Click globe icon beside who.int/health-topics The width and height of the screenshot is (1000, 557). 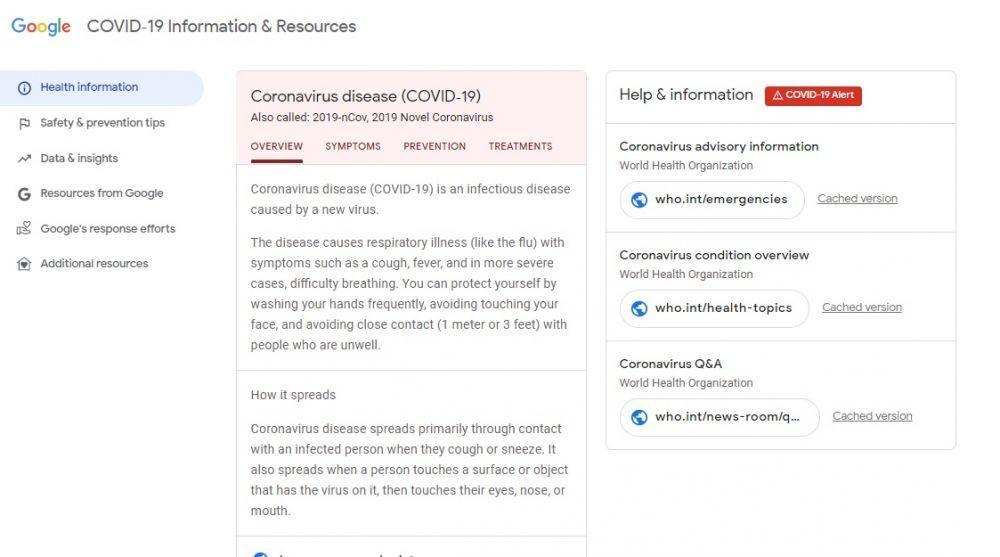(x=639, y=309)
